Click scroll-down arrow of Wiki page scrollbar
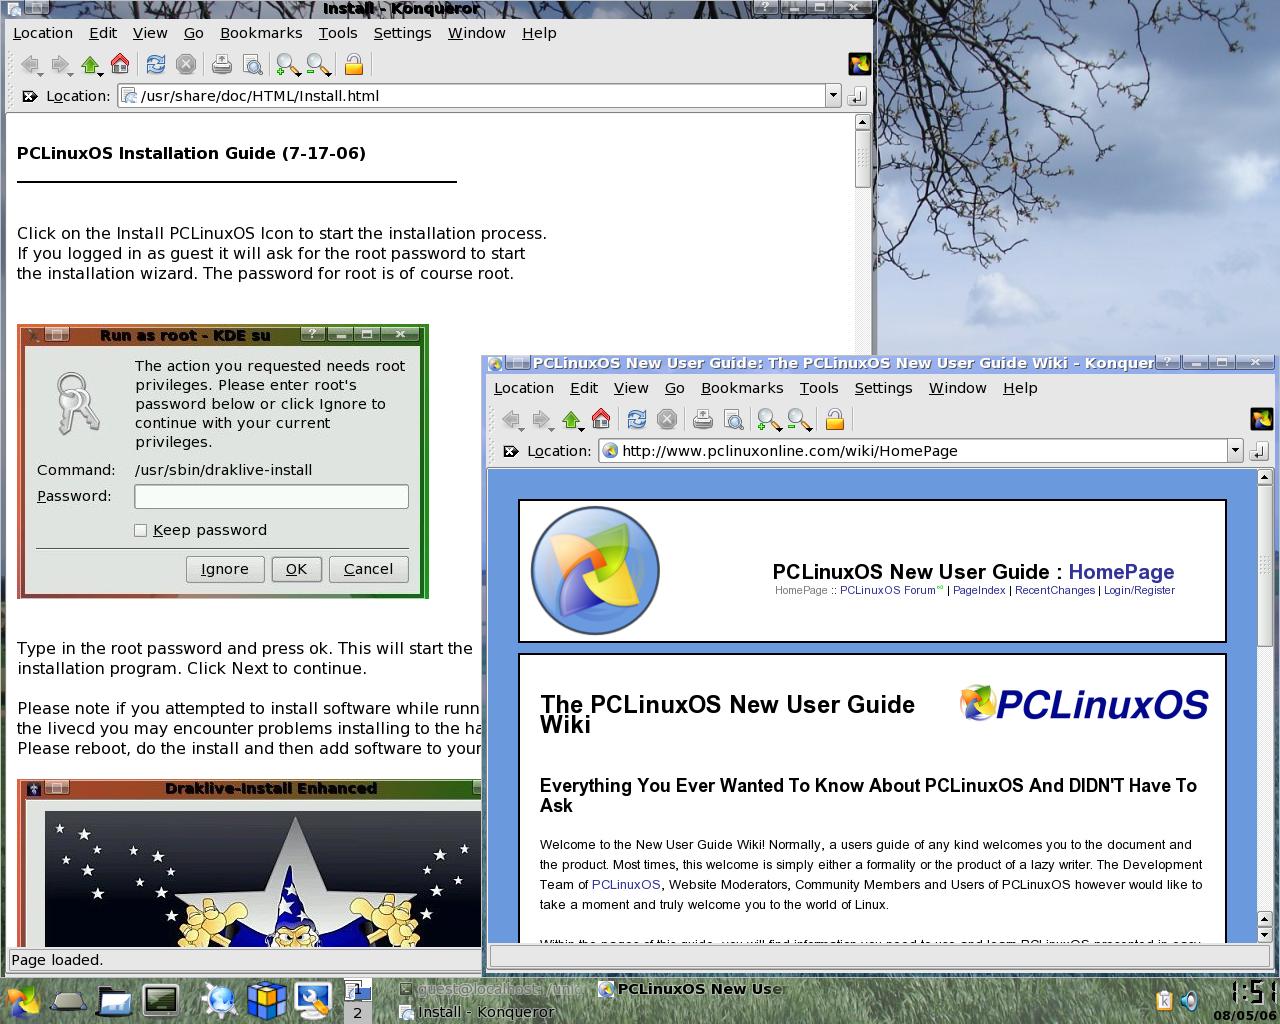The height and width of the screenshot is (1024, 1280). pos(1265,934)
